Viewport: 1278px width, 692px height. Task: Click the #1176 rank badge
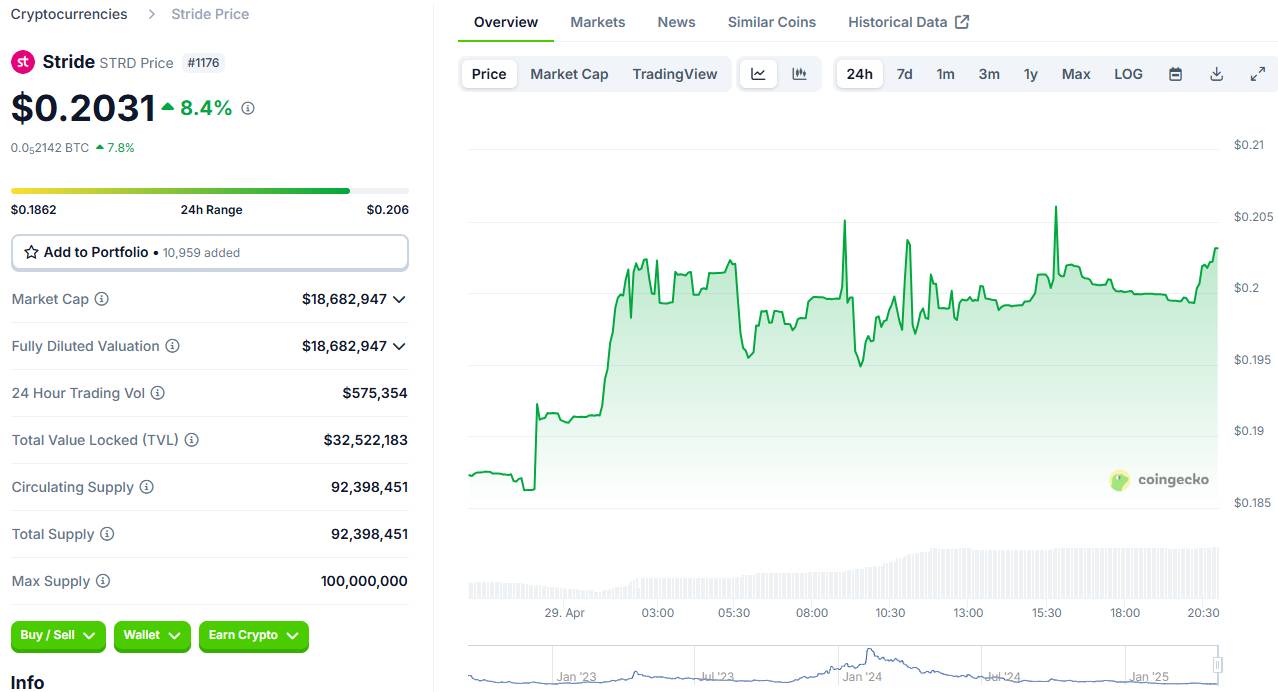tap(204, 62)
